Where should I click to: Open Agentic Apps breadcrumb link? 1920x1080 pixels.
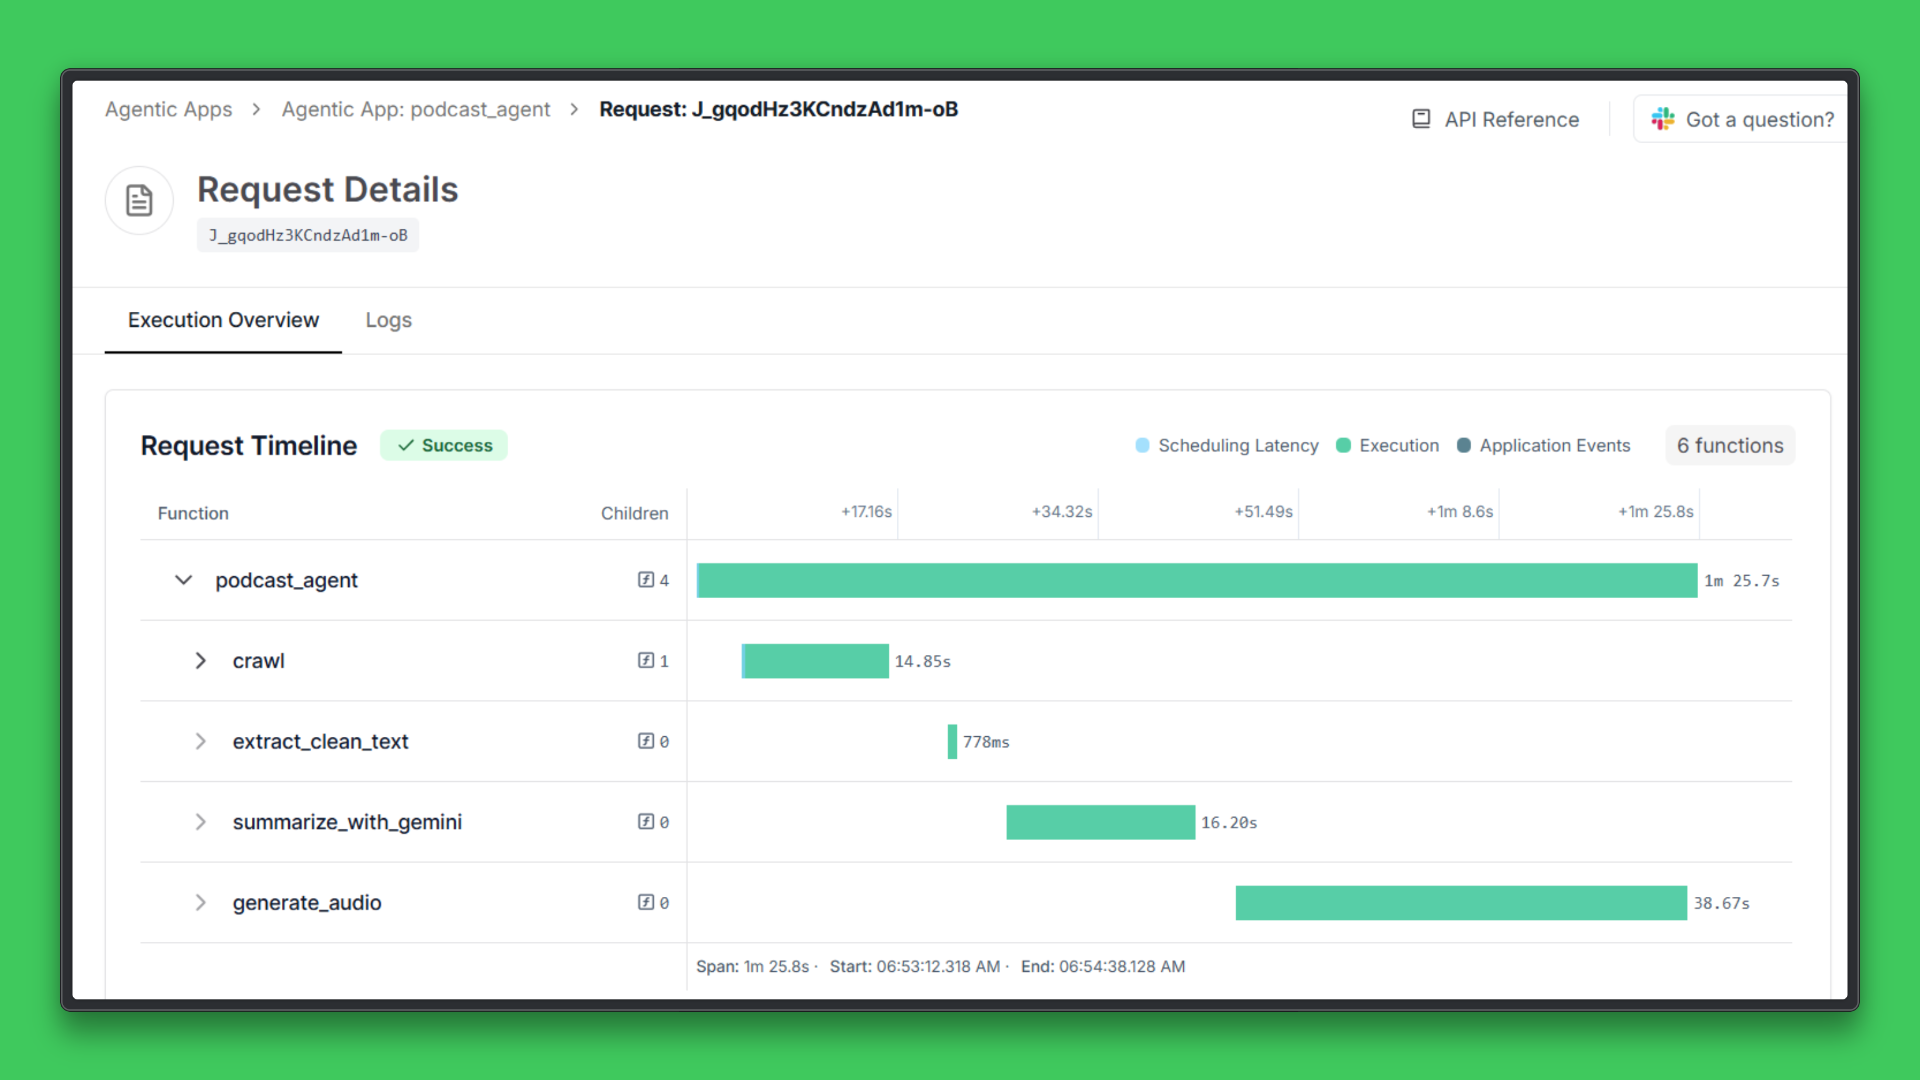coord(168,109)
